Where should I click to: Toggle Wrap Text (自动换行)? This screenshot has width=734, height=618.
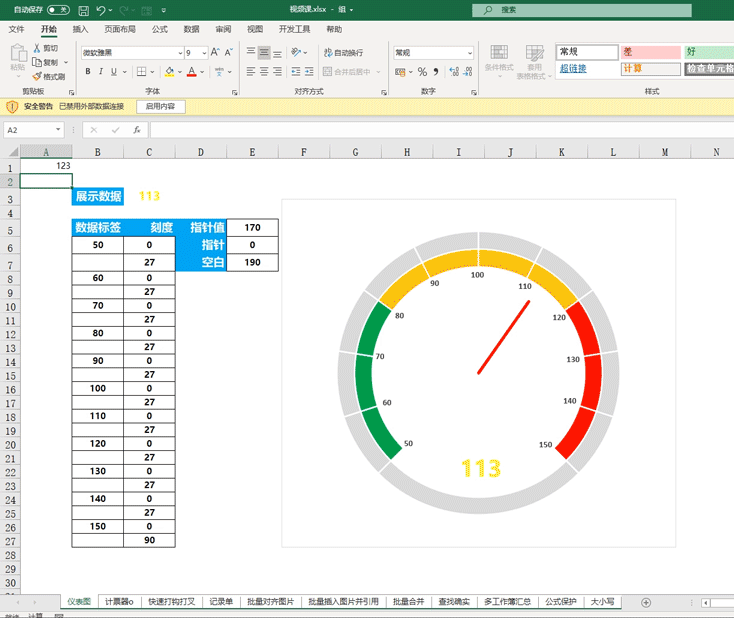point(343,52)
